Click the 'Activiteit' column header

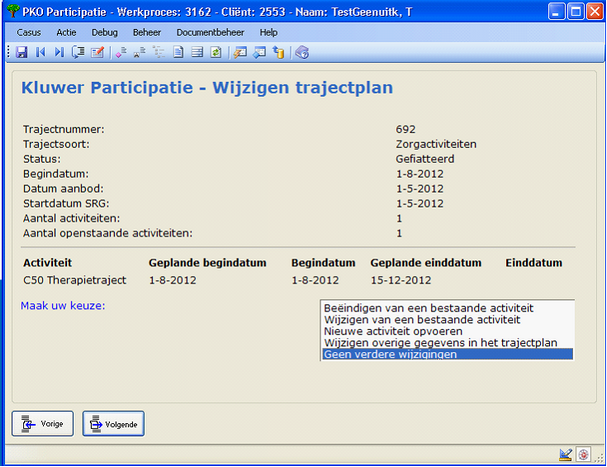pyautogui.click(x=47, y=263)
